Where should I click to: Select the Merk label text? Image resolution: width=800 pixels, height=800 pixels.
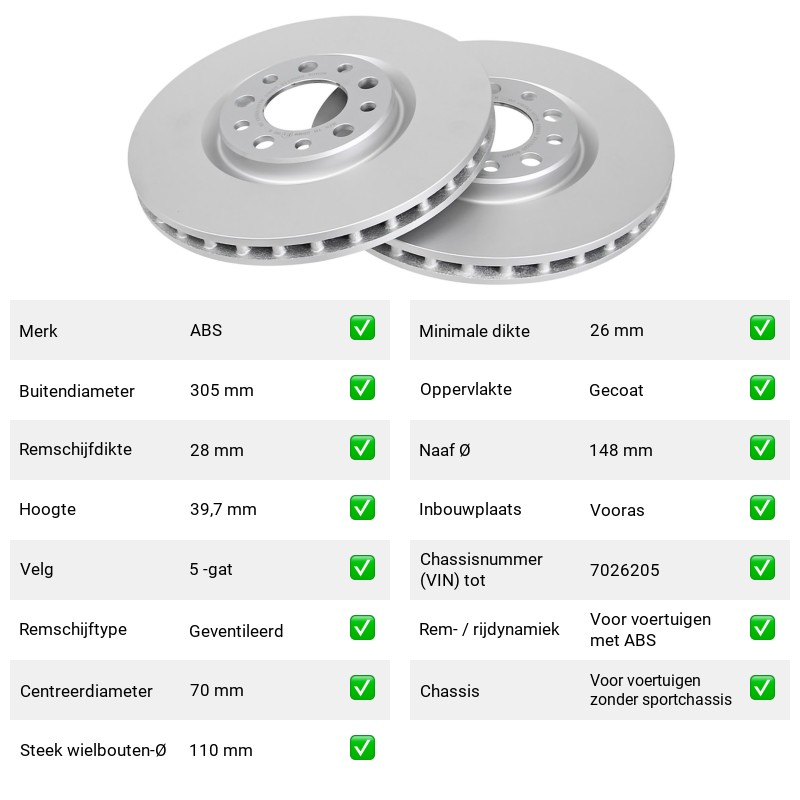click(38, 331)
